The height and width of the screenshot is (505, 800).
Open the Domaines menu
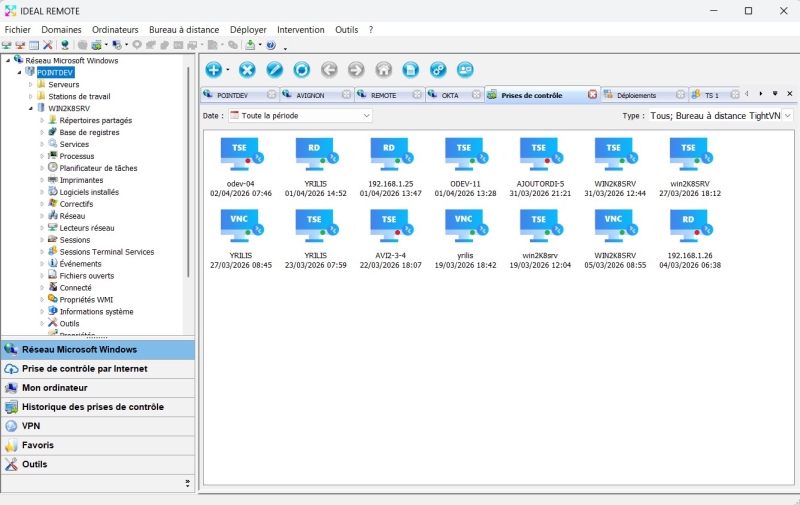pos(61,30)
